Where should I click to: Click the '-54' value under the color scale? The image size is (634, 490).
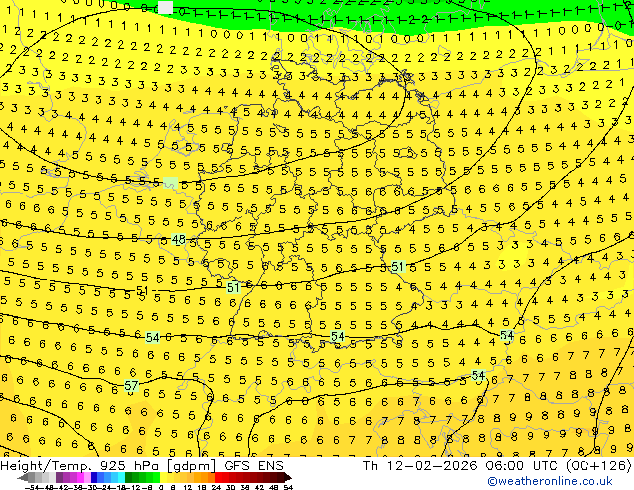coord(32,488)
